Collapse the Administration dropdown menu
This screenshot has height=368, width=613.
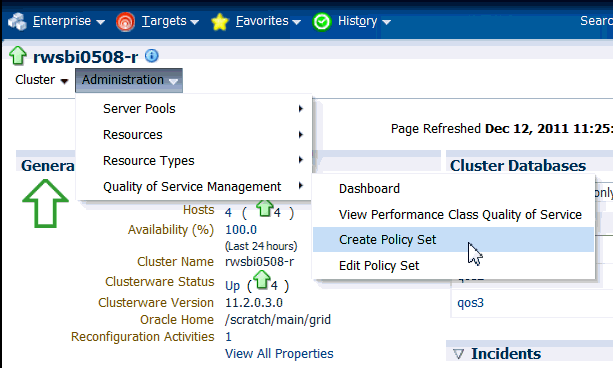tap(129, 80)
